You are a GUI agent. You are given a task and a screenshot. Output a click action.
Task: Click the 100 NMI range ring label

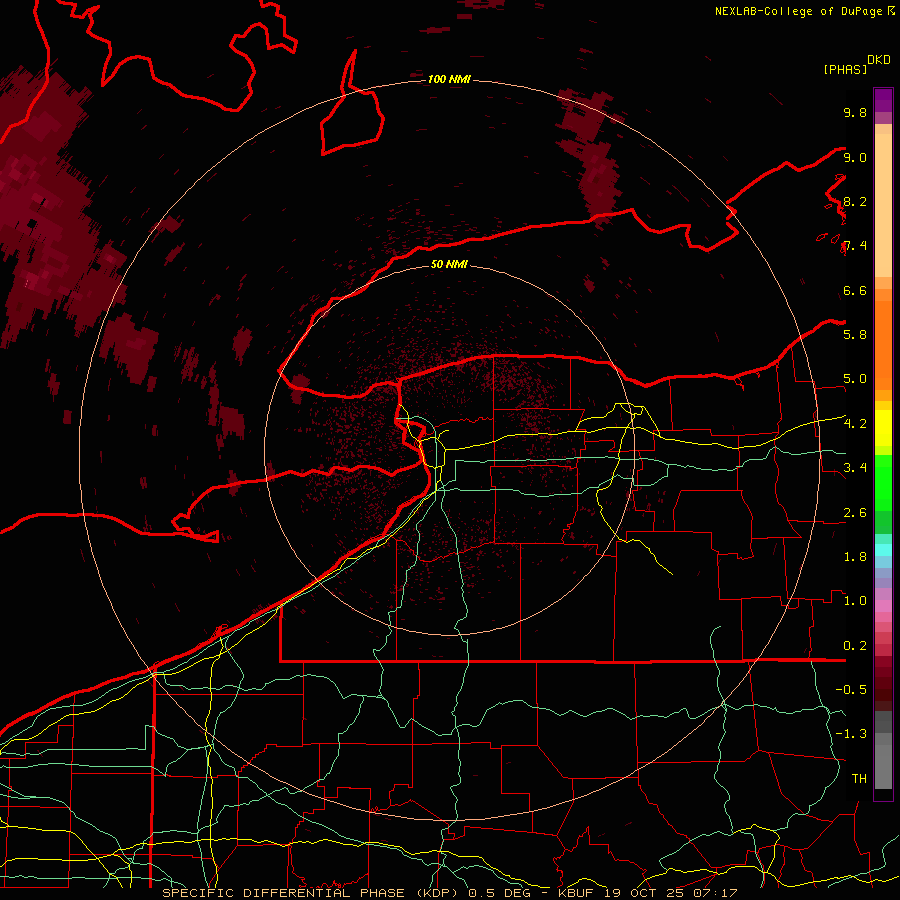click(x=449, y=79)
